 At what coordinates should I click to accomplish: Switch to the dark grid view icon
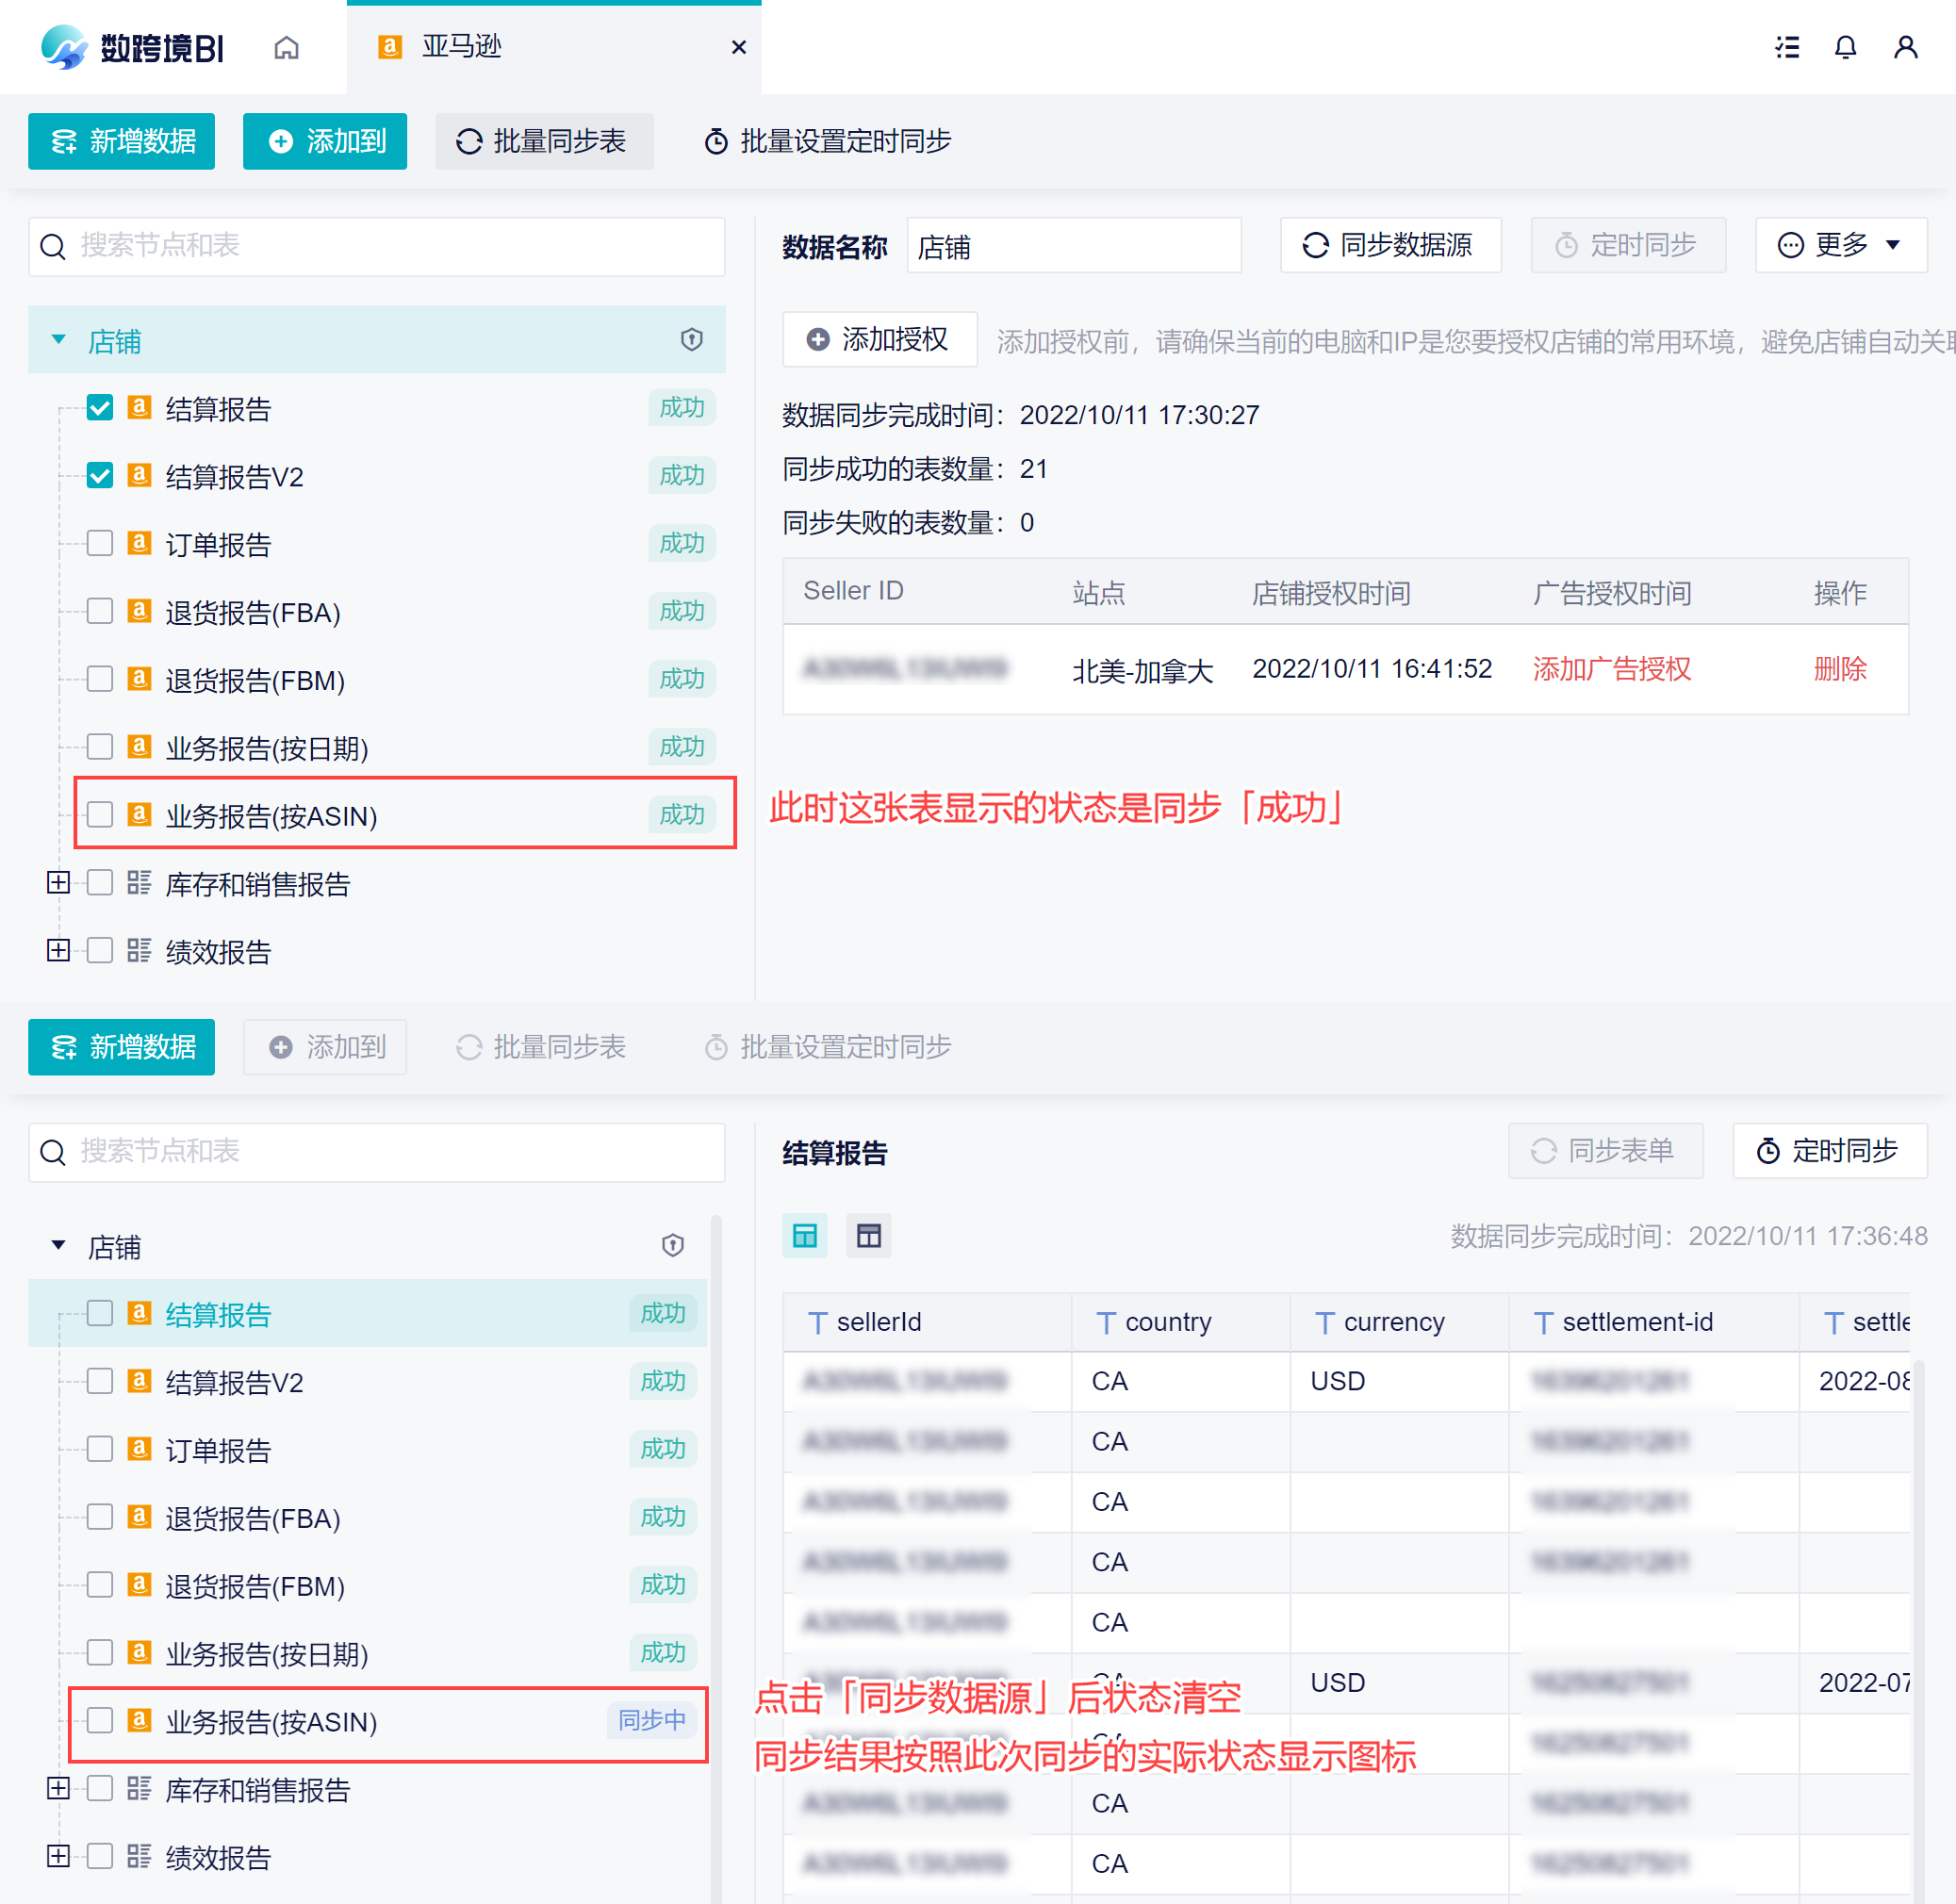click(868, 1236)
